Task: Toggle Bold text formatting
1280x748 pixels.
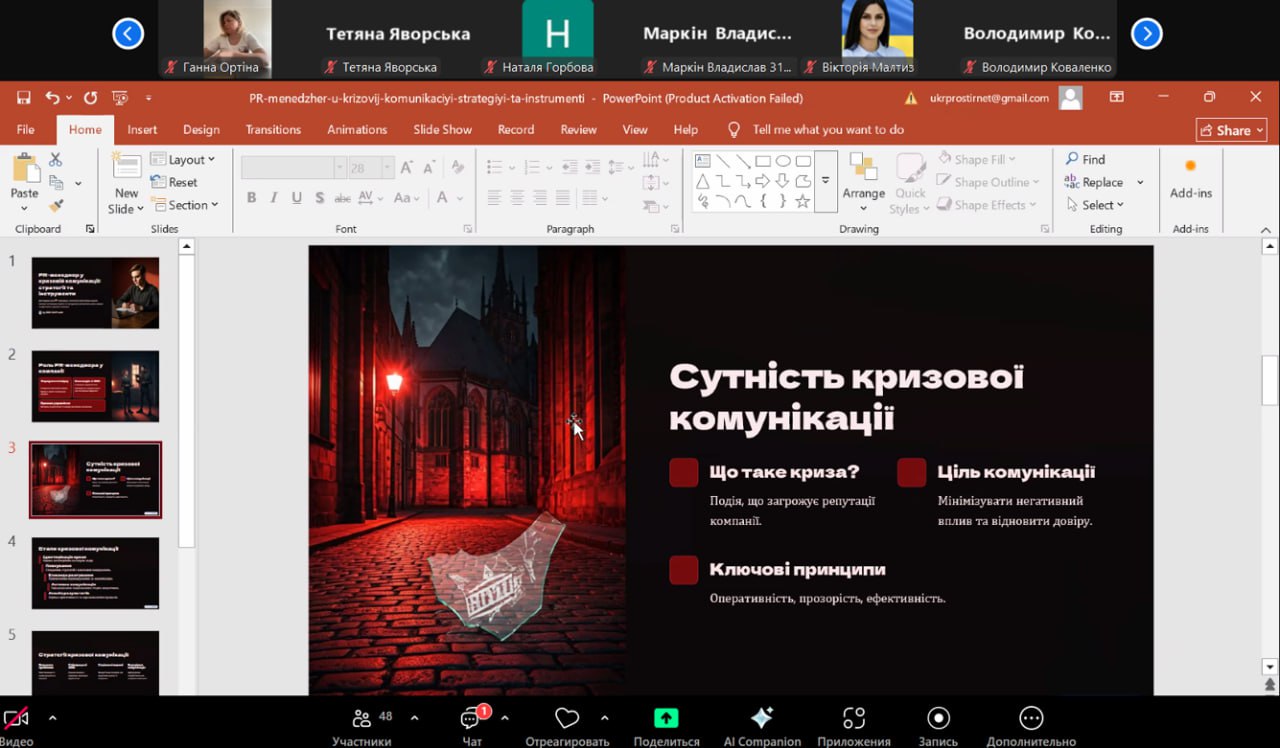Action: (252, 198)
